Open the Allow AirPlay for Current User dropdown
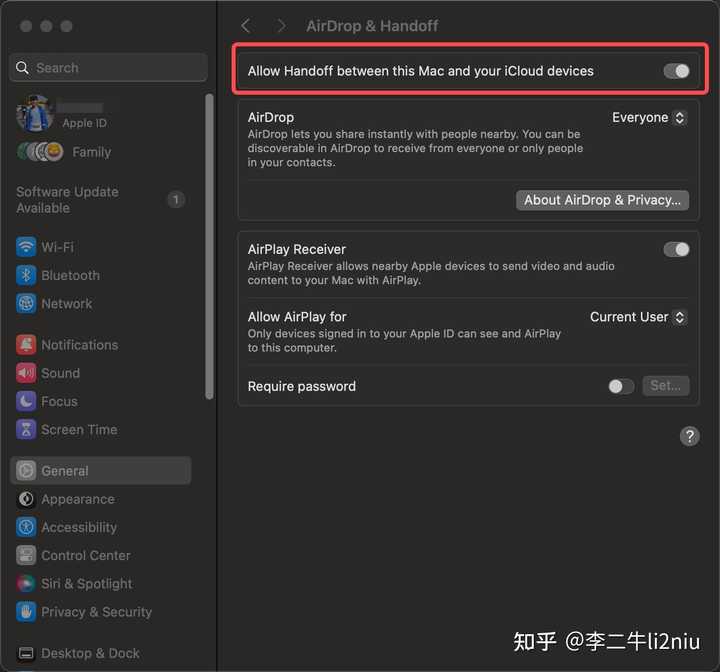The height and width of the screenshot is (672, 720). tap(638, 317)
